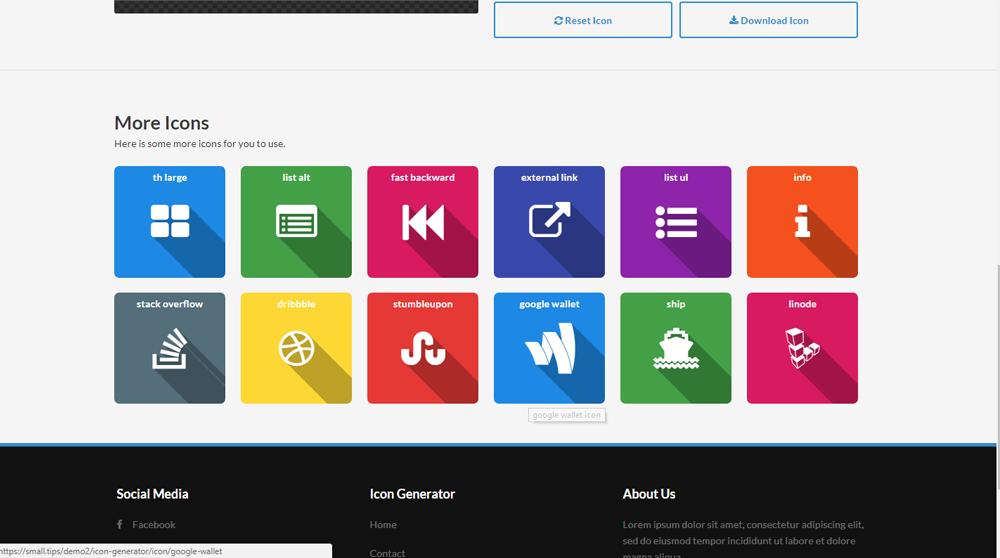
Task: Click the Facebook logo icon in footer
Action: pos(119,524)
